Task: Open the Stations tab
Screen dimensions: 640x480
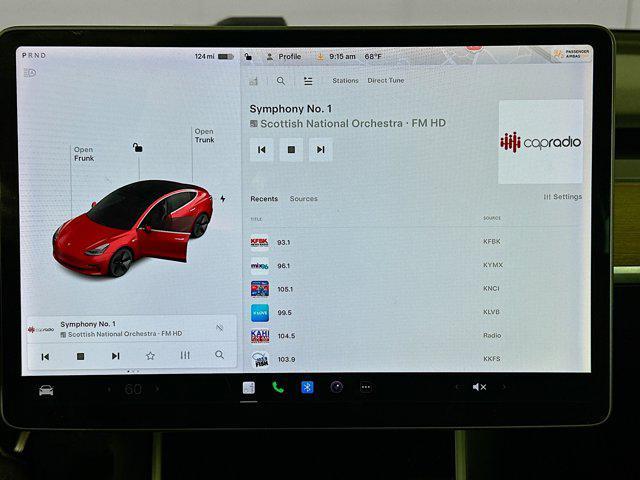Action: (345, 81)
